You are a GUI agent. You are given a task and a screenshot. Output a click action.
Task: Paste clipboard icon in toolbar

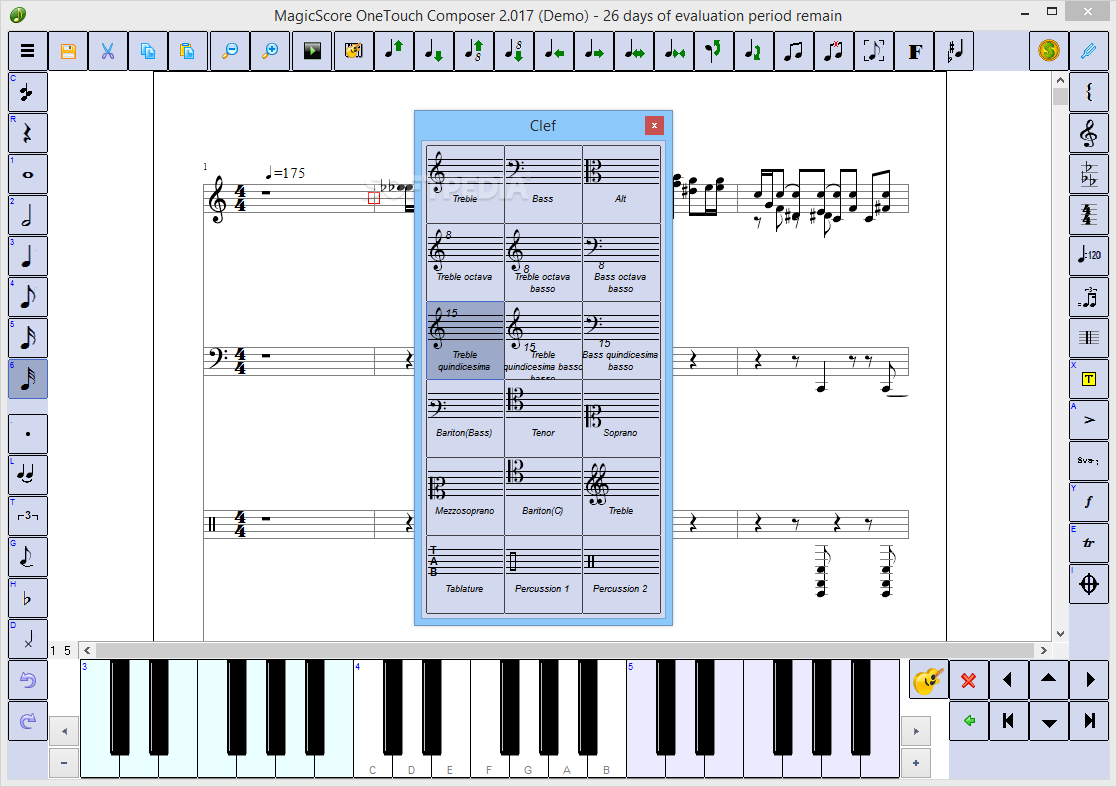pos(187,51)
